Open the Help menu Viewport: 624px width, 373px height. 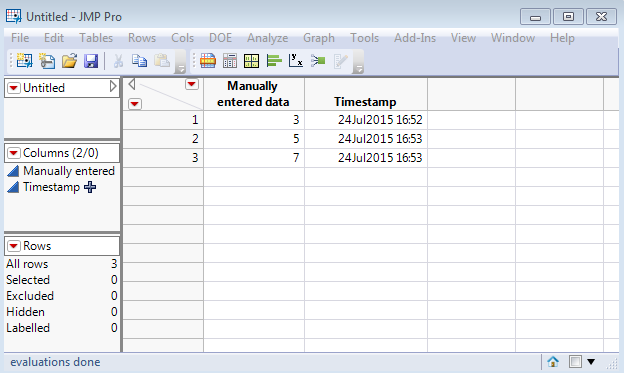pyautogui.click(x=562, y=38)
